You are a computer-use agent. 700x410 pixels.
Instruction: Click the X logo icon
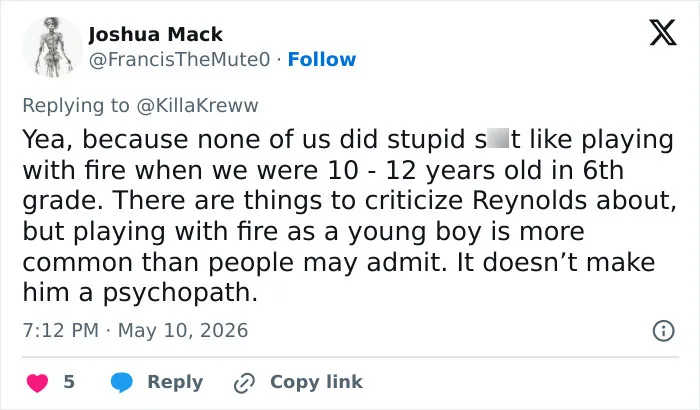coord(663,32)
